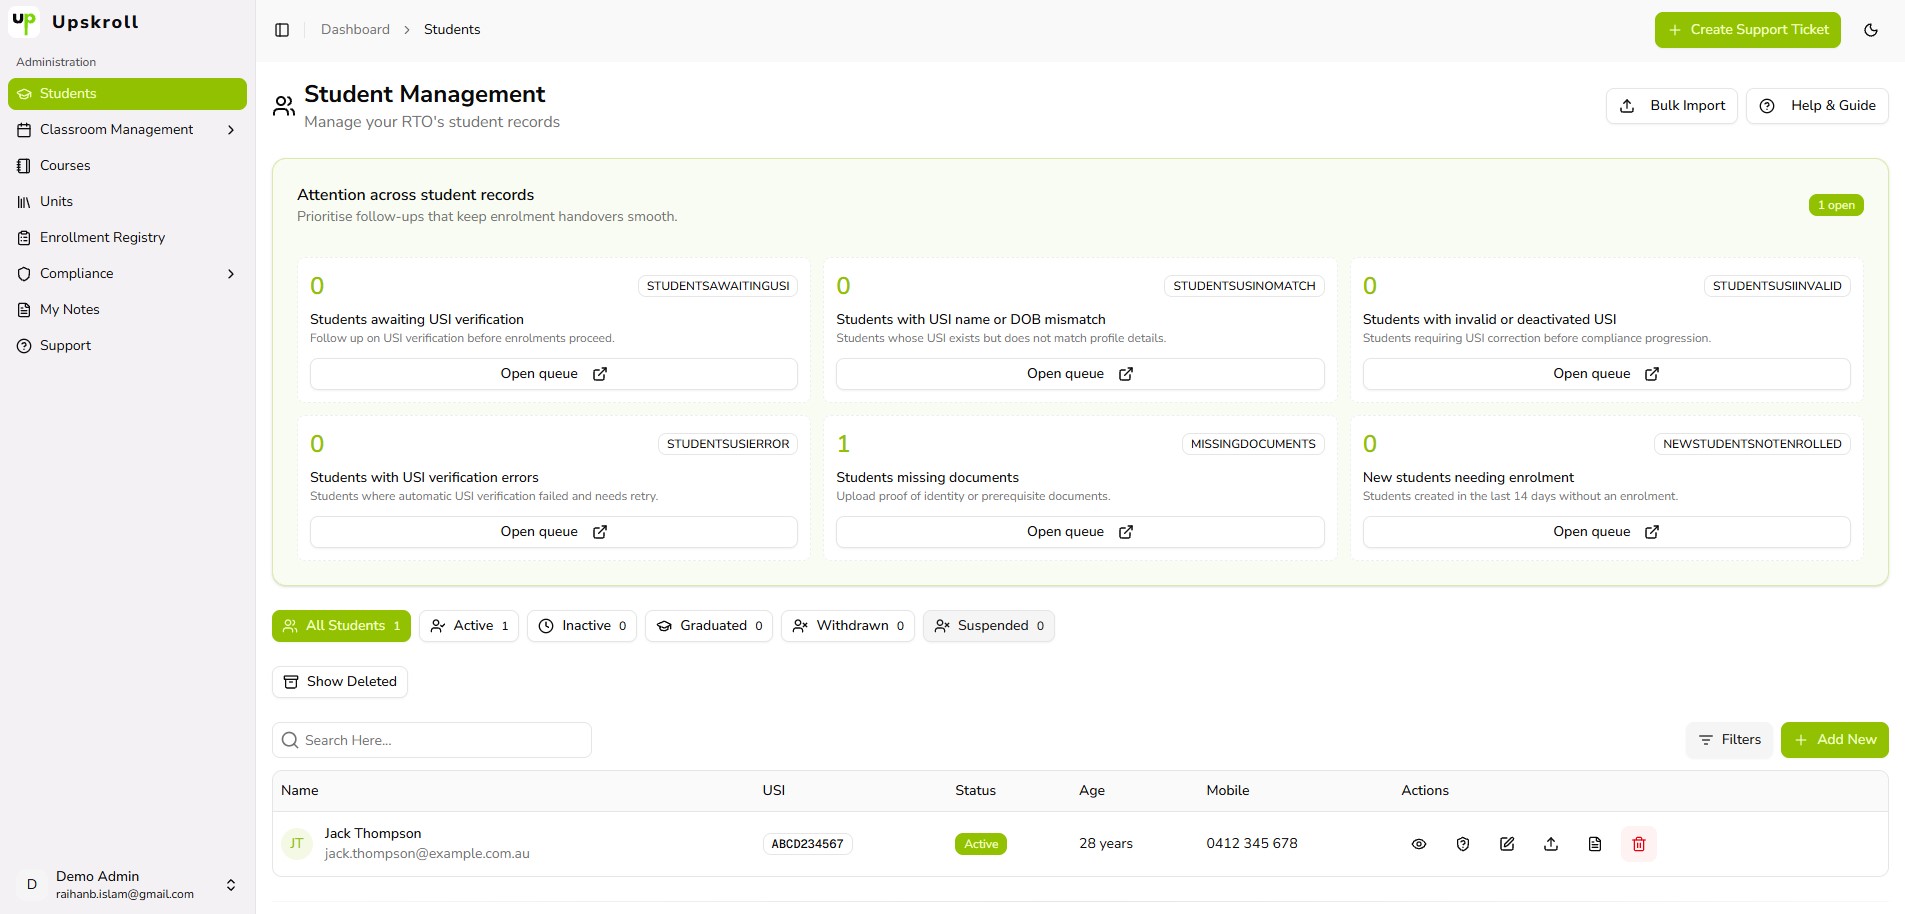Screen dimensions: 1905x914
Task: Click the USI code ABCD234567
Action: [x=807, y=844]
